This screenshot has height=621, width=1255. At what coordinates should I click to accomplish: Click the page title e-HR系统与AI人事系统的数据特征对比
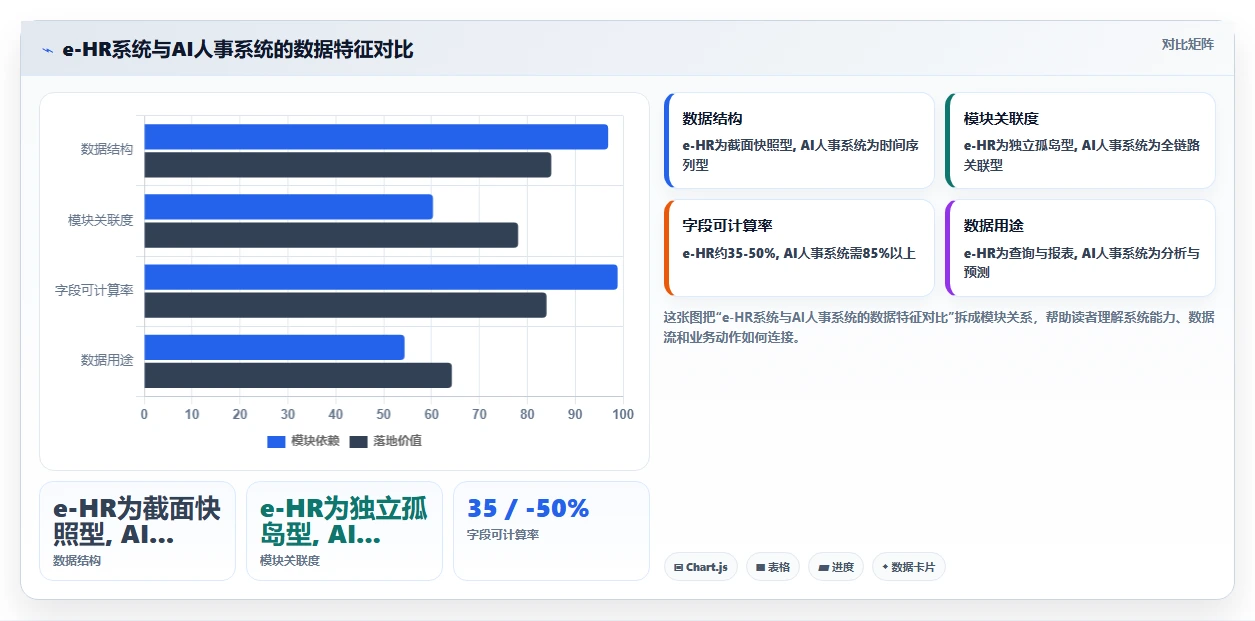(x=237, y=50)
